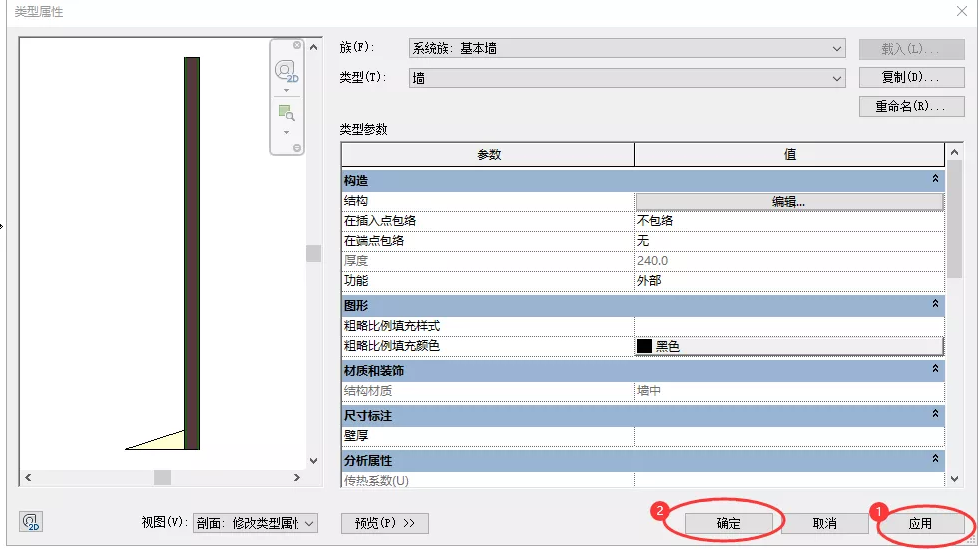Click the black 粗略比例填充颜色 swatch

pyautogui.click(x=645, y=346)
